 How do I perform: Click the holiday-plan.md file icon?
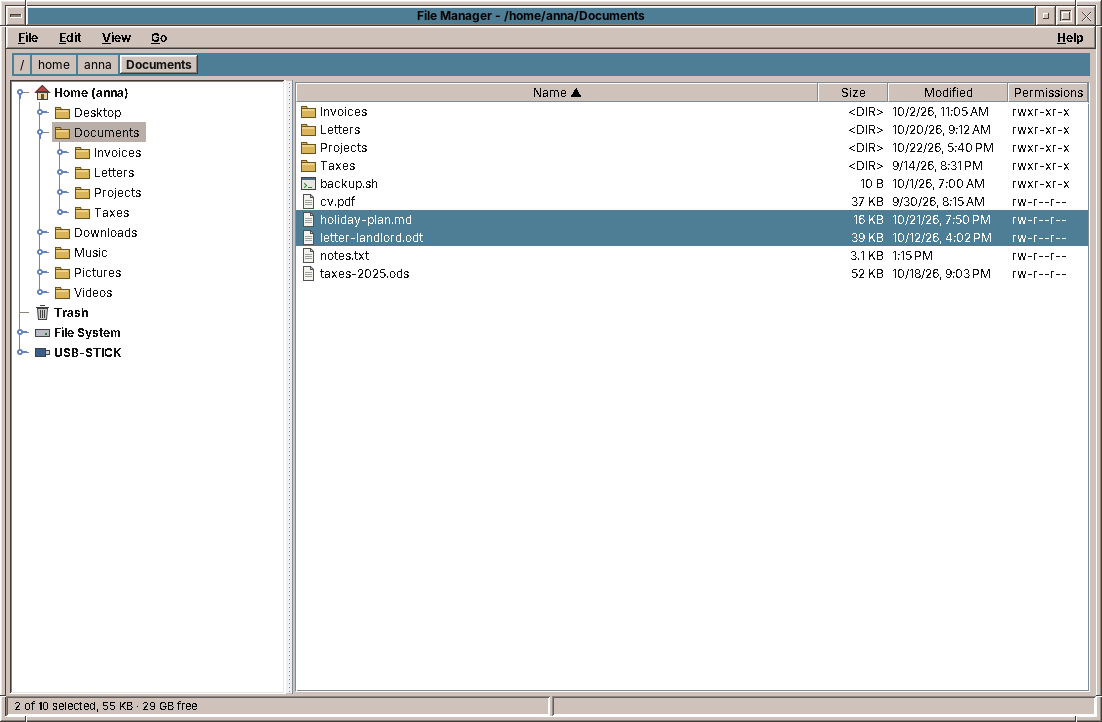[x=308, y=220]
